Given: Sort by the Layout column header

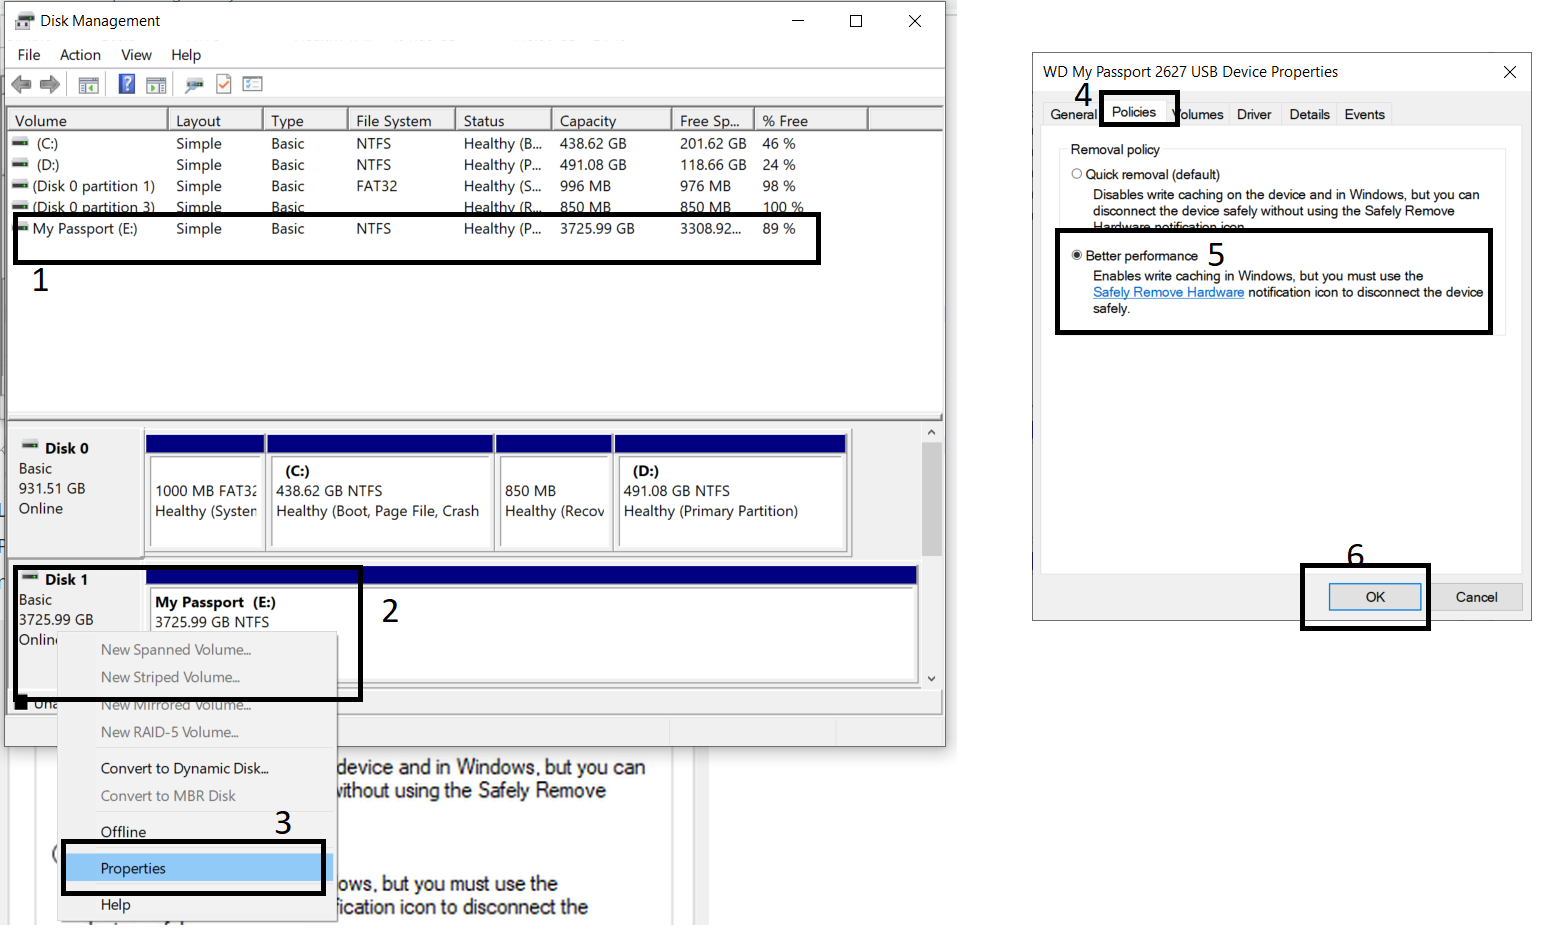Looking at the screenshot, I should [x=215, y=120].
